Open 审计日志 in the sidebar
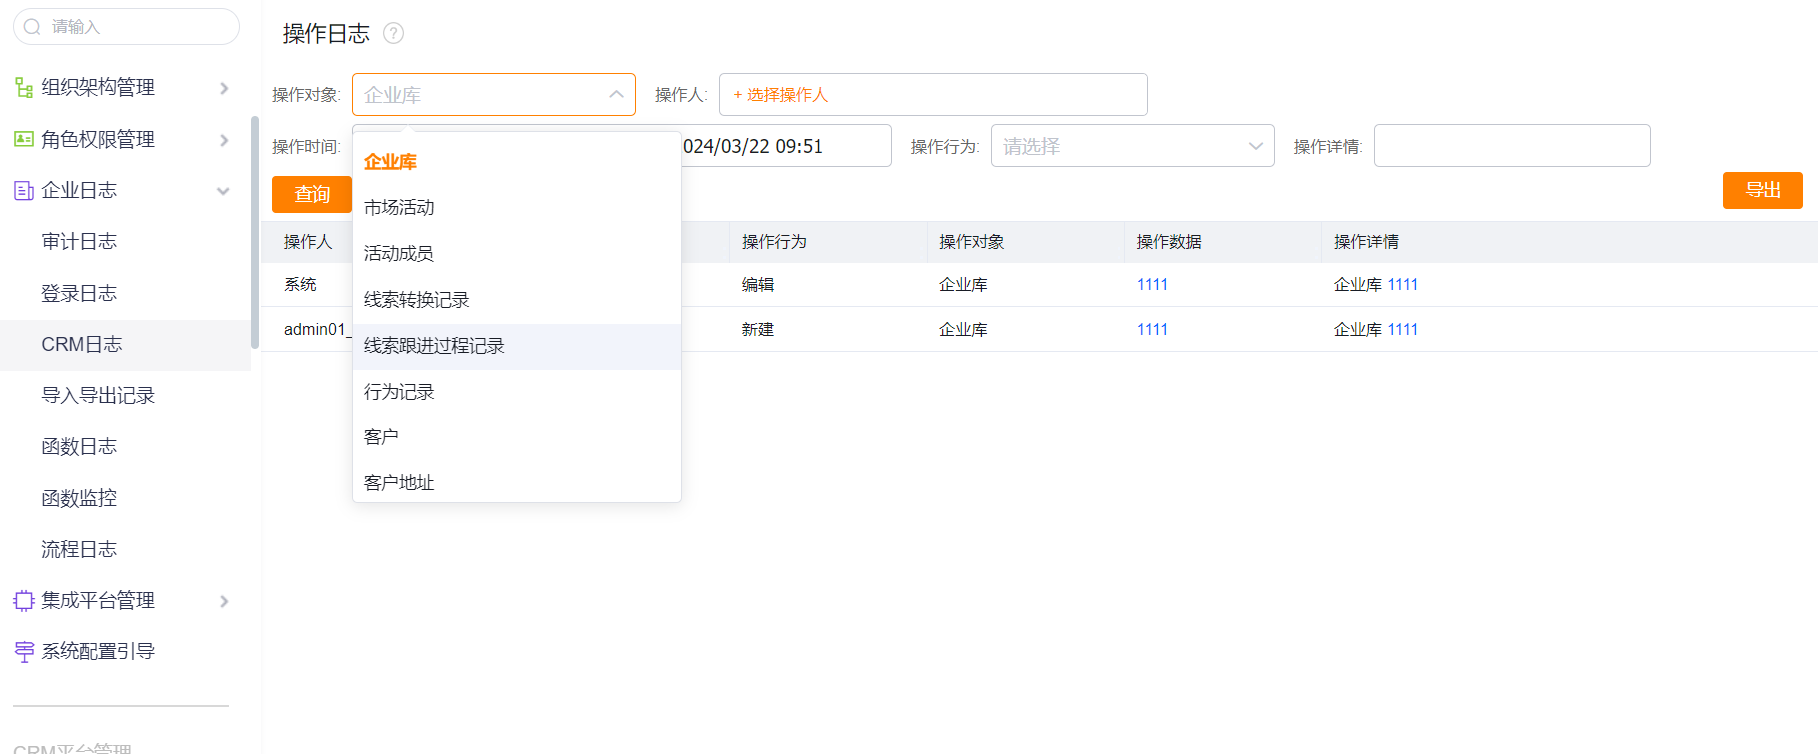Viewport: 1818px width, 754px height. pos(79,241)
